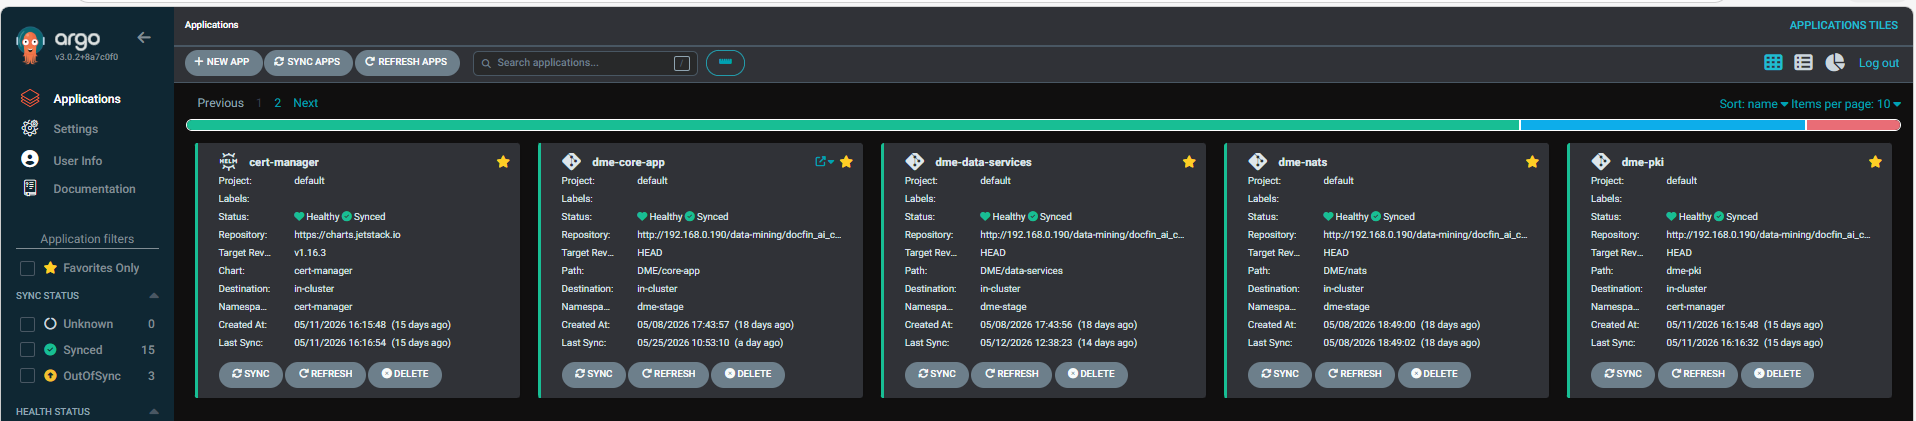This screenshot has width=1916, height=421.
Task: Unfavorite dme-pki with star icon
Action: pos(1875,162)
